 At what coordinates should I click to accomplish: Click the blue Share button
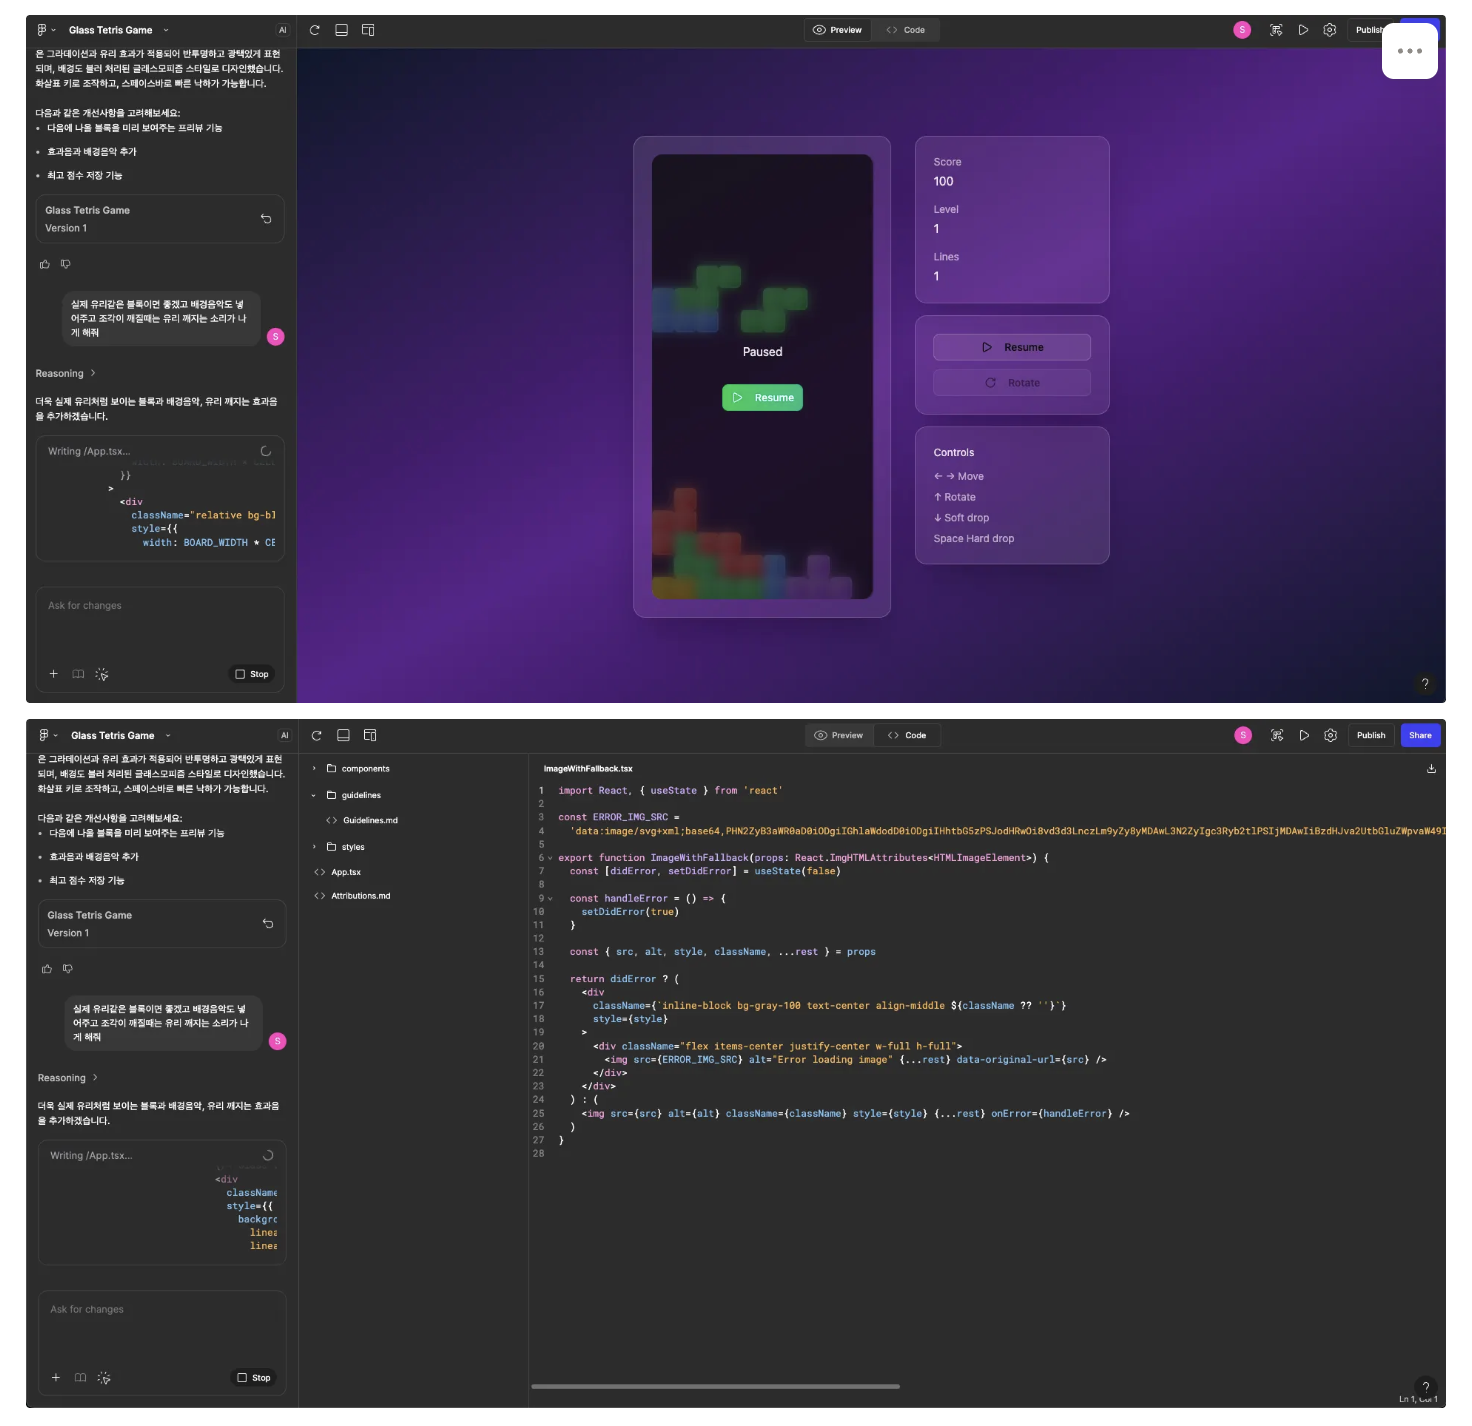[x=1420, y=735]
